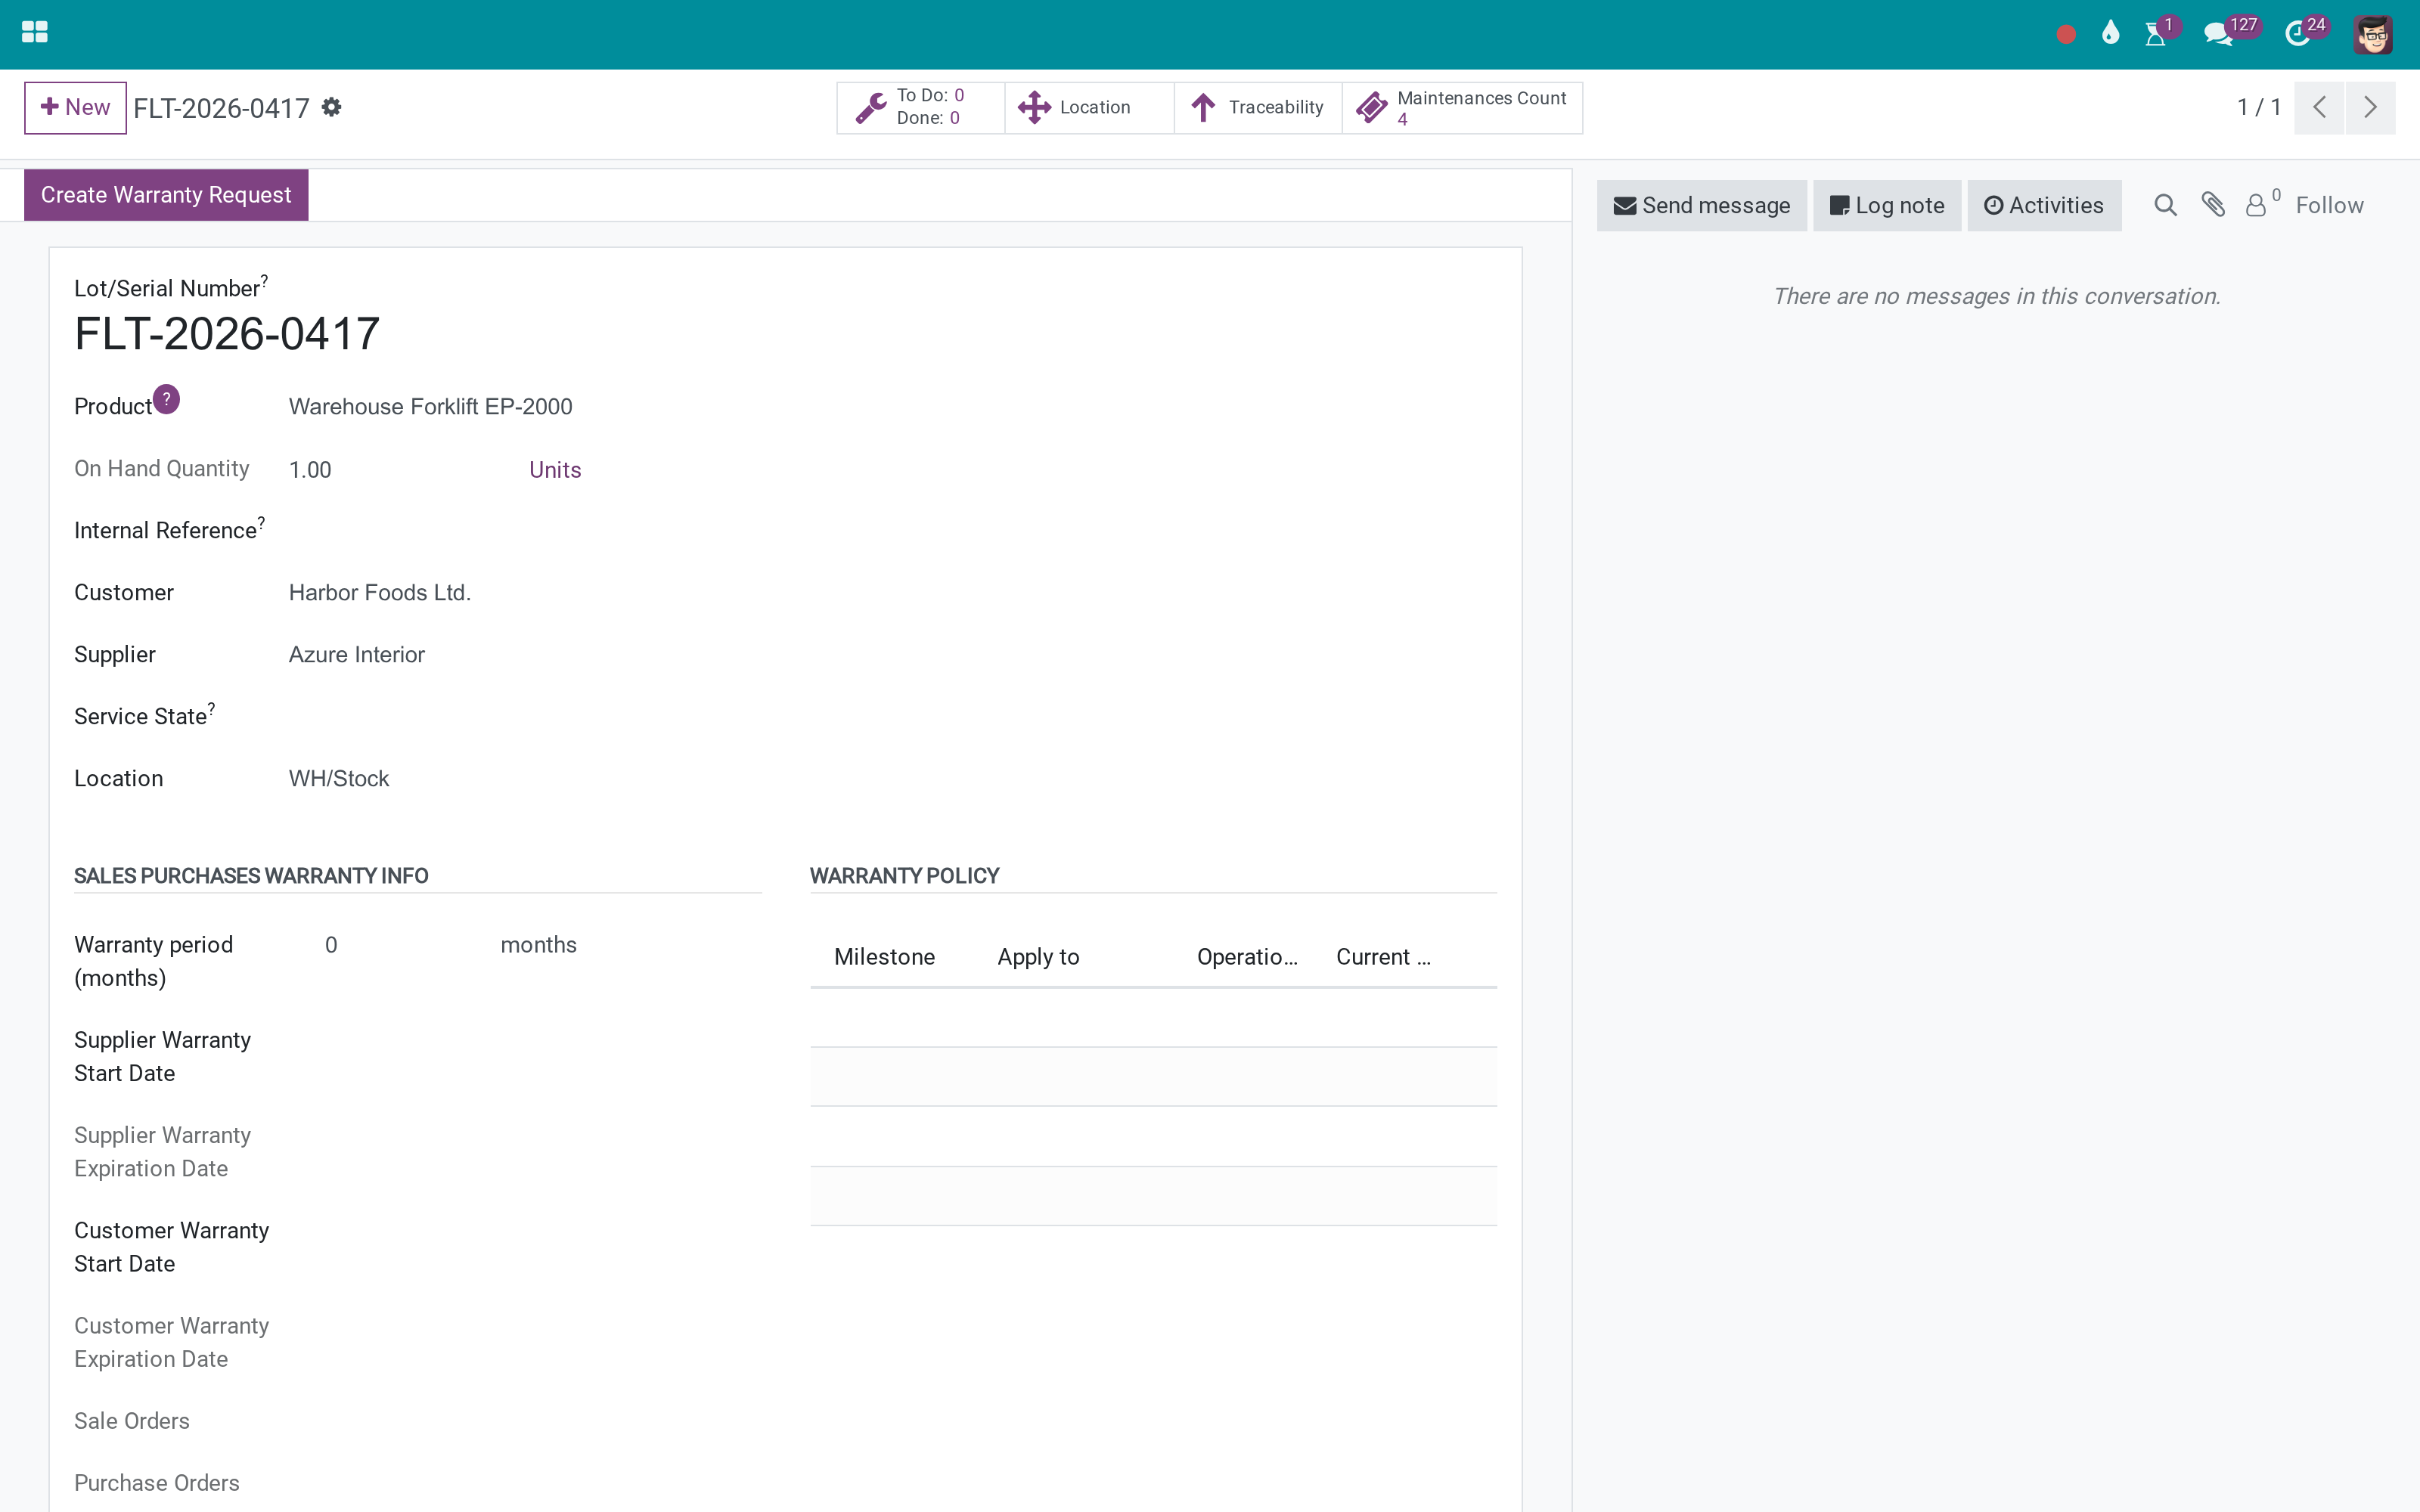2420x1512 pixels.
Task: Open the Location stat button
Action: (x=1089, y=107)
